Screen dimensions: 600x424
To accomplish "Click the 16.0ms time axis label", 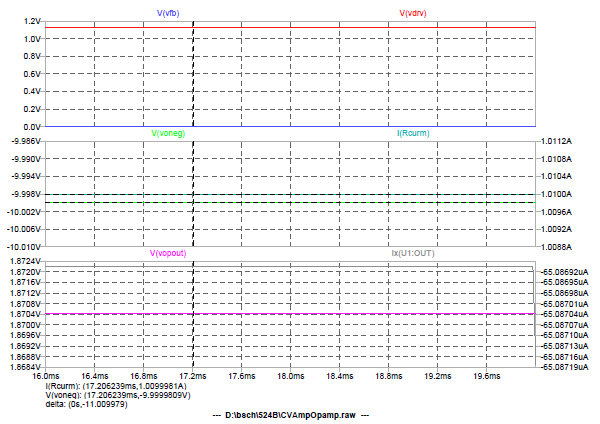I will click(46, 376).
